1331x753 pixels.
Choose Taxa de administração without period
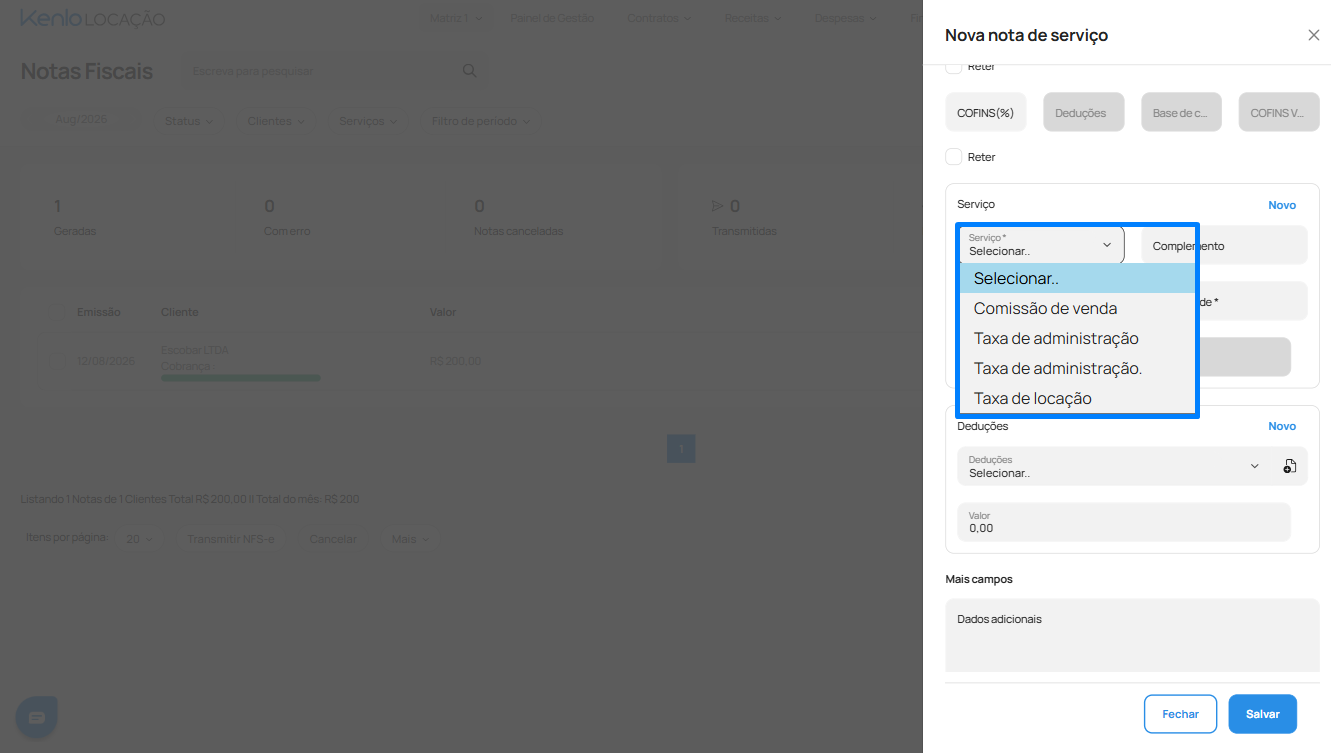[1077, 338]
